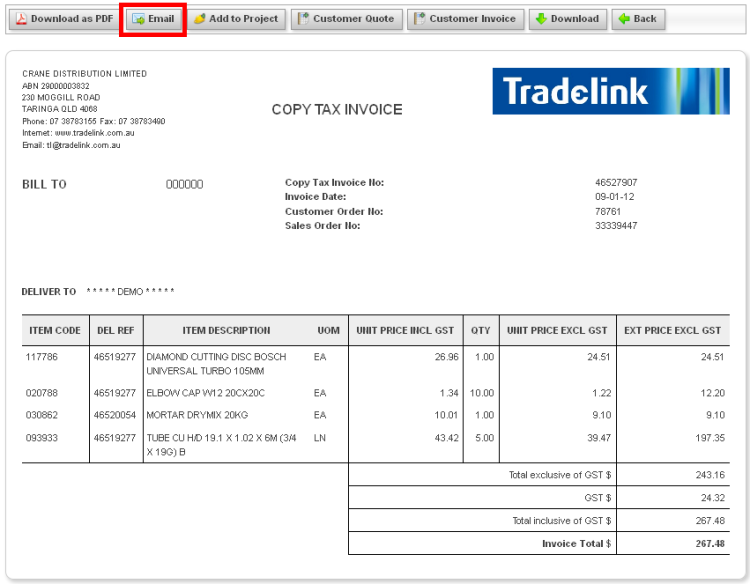Select the ABN 29000003832 line
The height and width of the screenshot is (584, 750).
tap(55, 86)
